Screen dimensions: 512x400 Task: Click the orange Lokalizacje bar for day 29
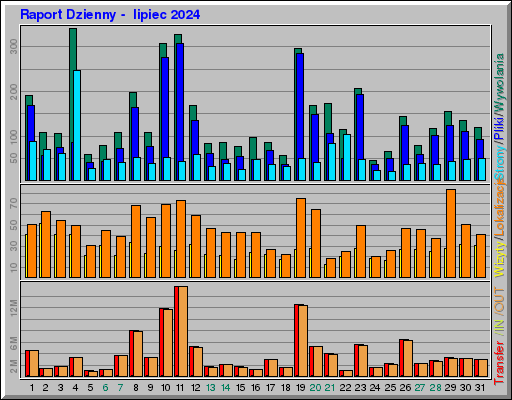[451, 233]
